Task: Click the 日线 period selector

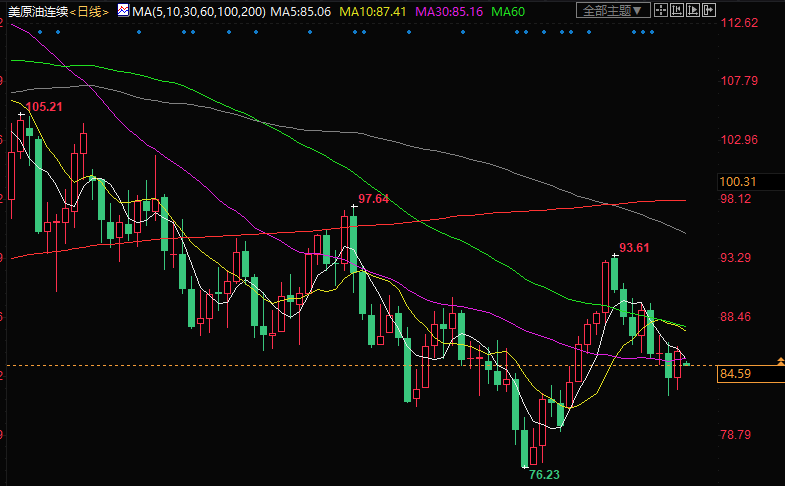Action: point(89,11)
